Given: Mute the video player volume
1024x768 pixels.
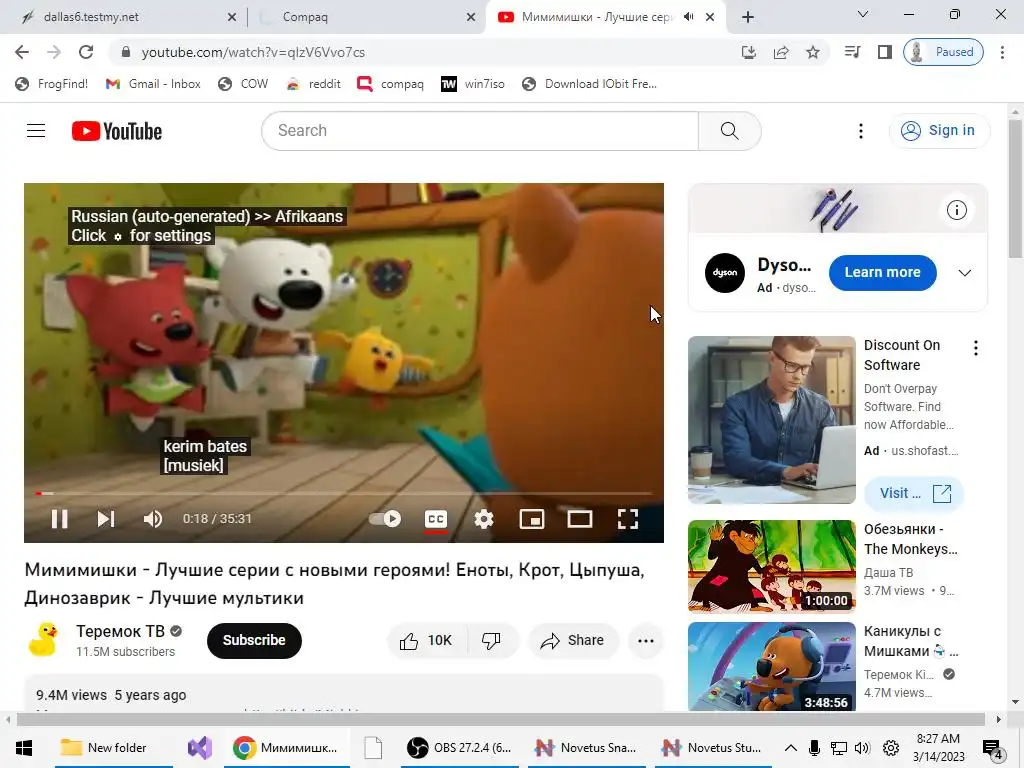Looking at the screenshot, I should point(153,519).
